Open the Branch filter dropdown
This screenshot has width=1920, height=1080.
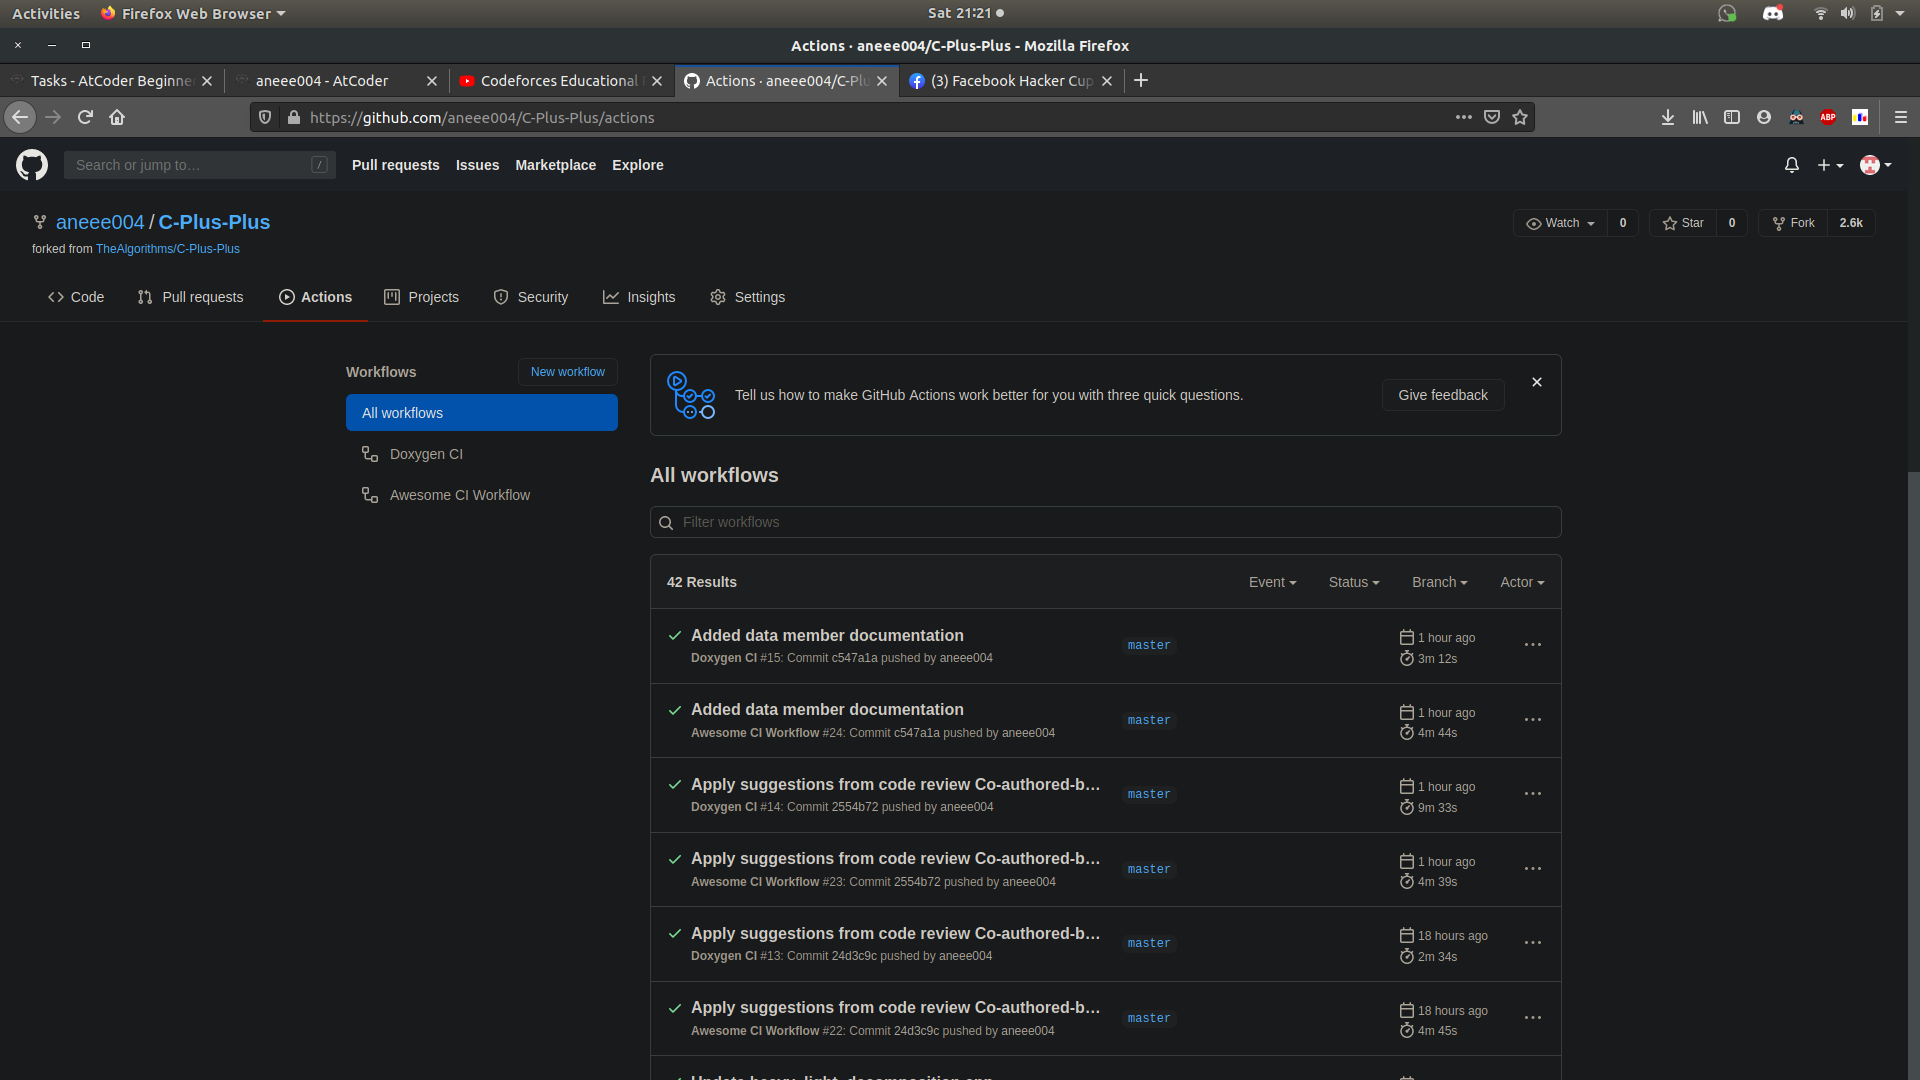(x=1439, y=582)
